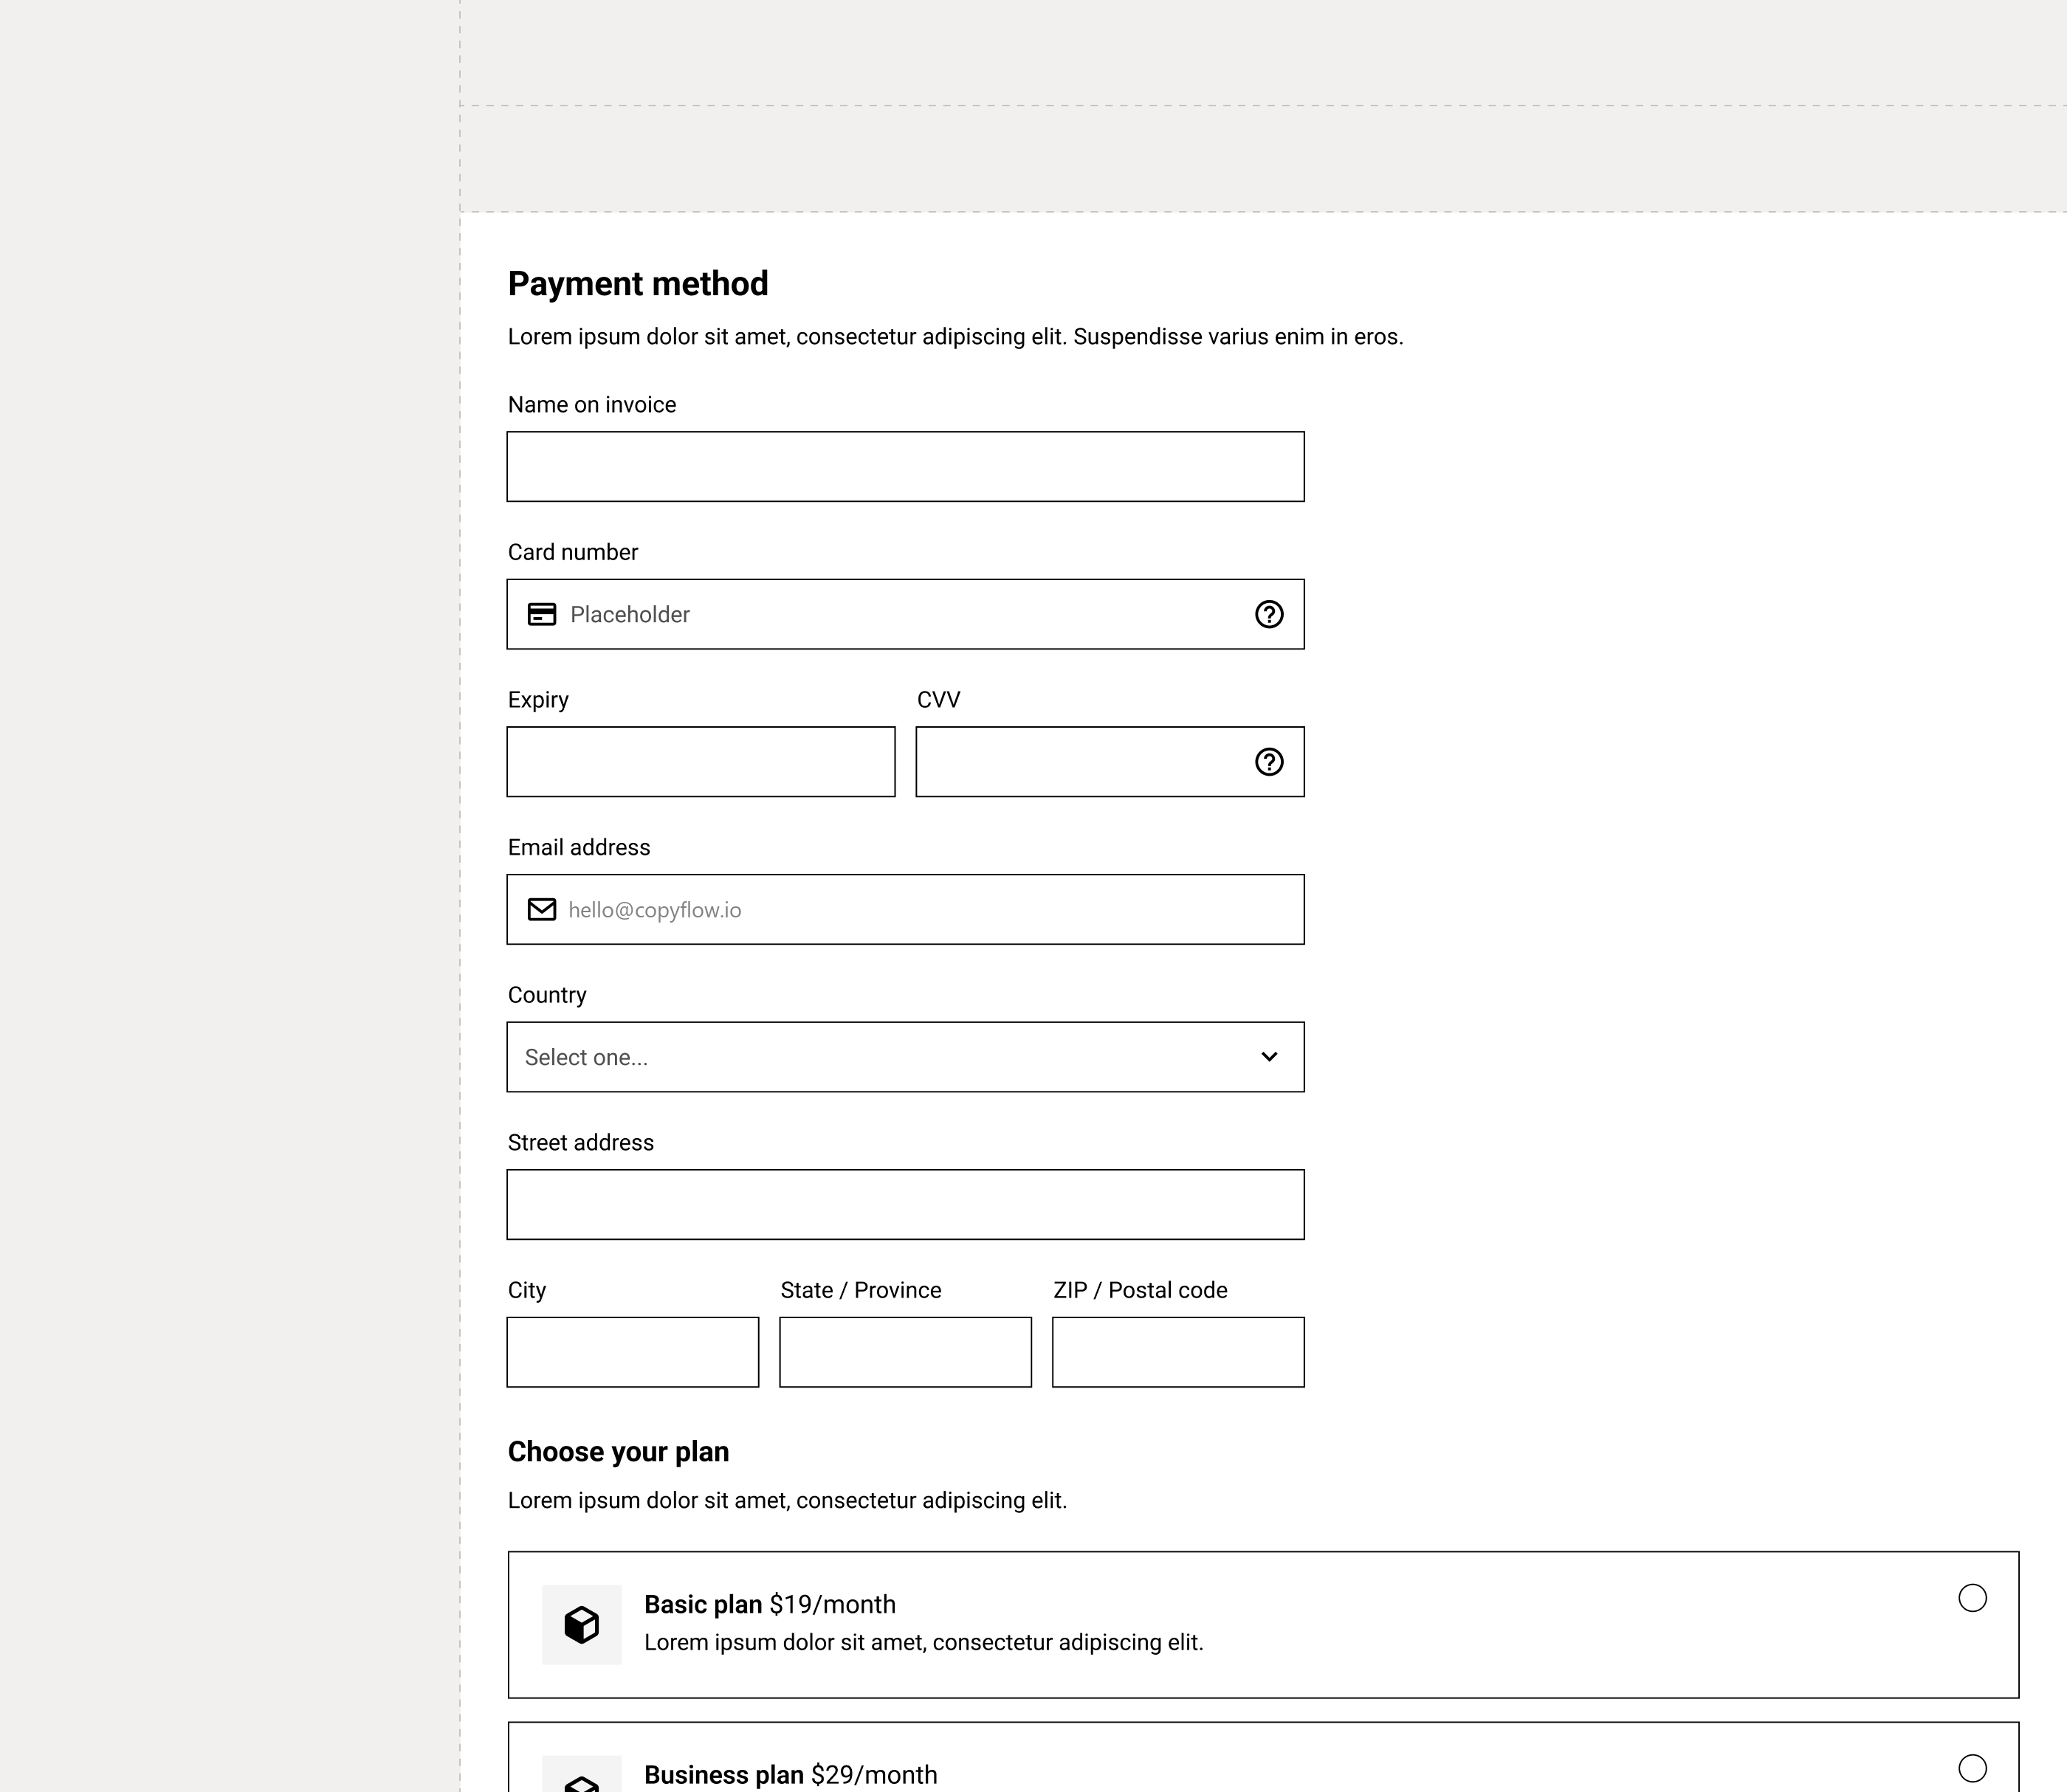Click the Choose your plan heading

pos(618,1452)
